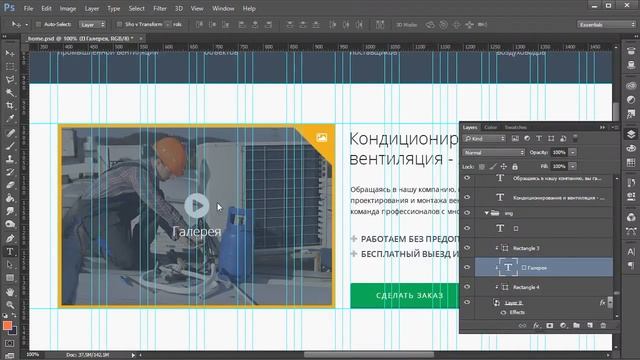Open layer style fx menu at panel bottom
Screen dimensions: 640x360
[x=536, y=325]
